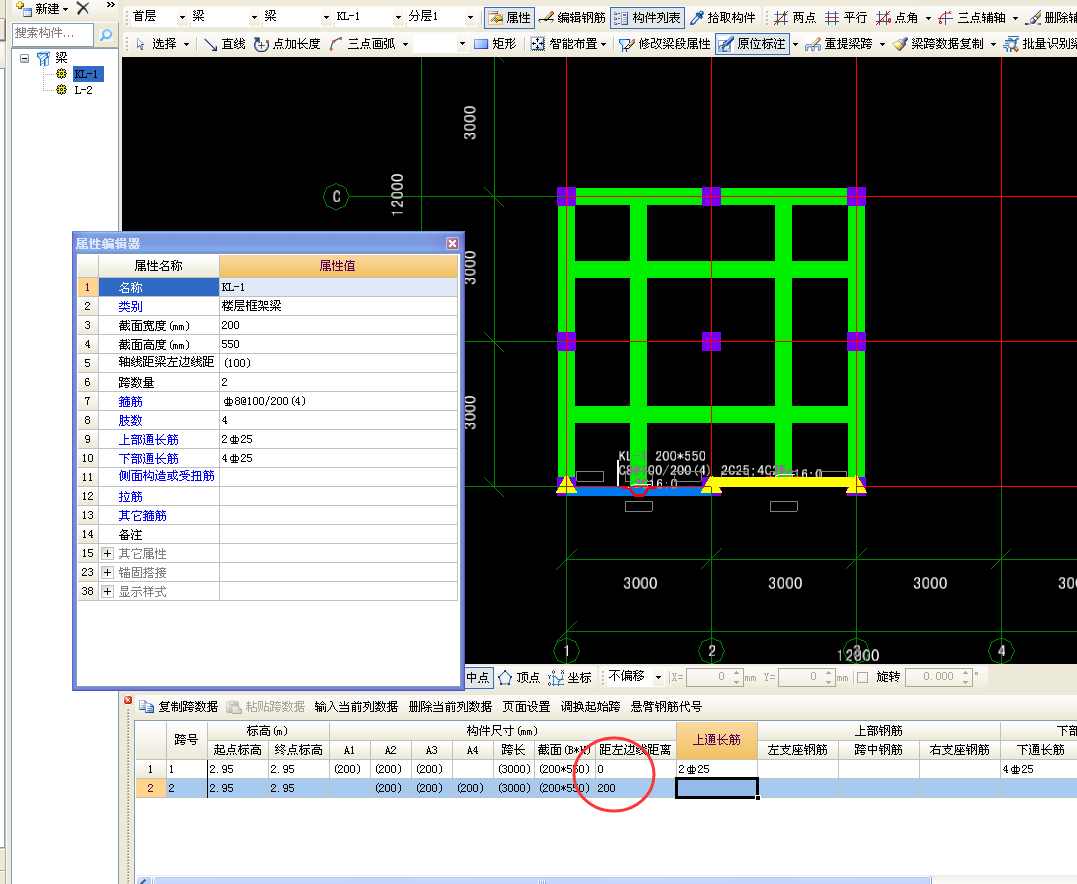Click the 坐标 coordinate snap icon
This screenshot has width=1077, height=884.
click(570, 677)
